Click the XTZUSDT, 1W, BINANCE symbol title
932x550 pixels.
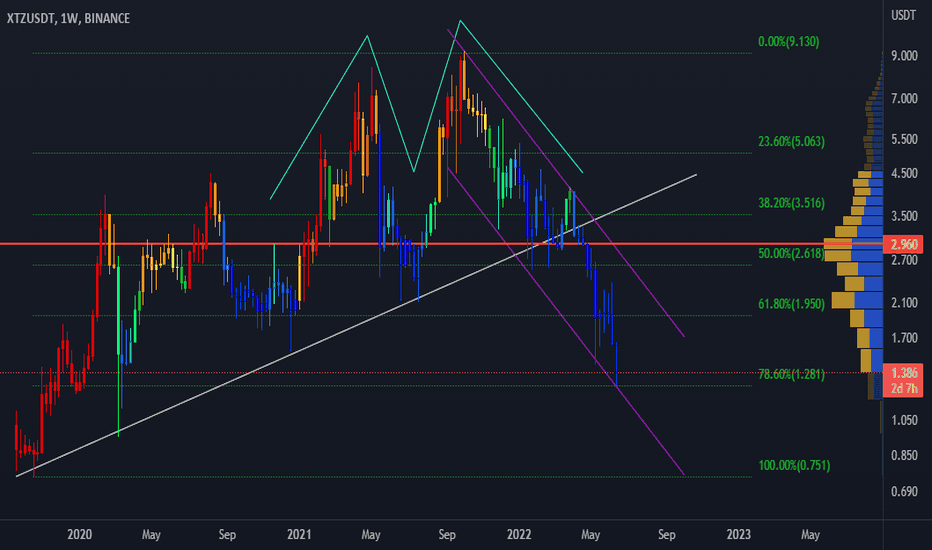pos(68,18)
